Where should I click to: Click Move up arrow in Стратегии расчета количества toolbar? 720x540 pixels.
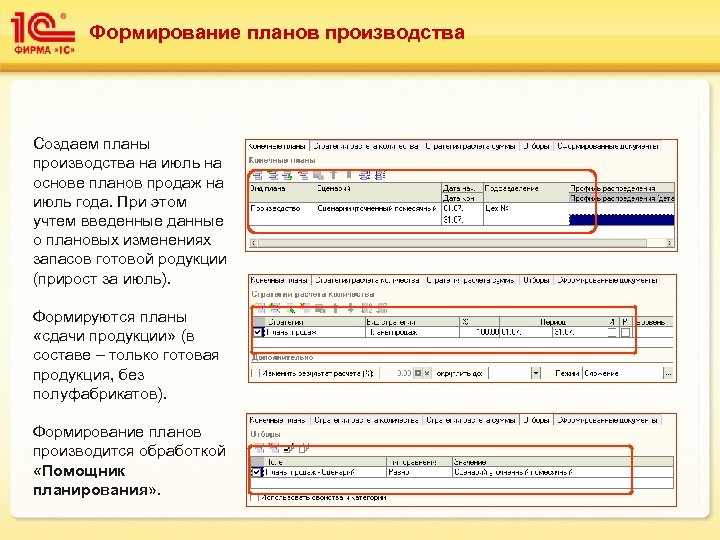pyautogui.click(x=336, y=309)
